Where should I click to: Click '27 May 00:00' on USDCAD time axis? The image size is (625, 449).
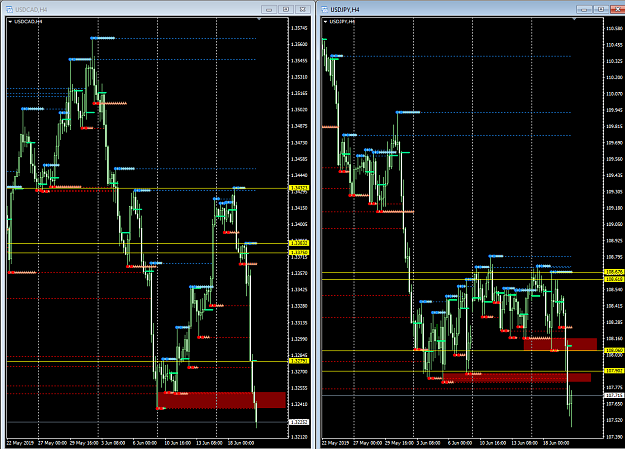click(x=52, y=443)
